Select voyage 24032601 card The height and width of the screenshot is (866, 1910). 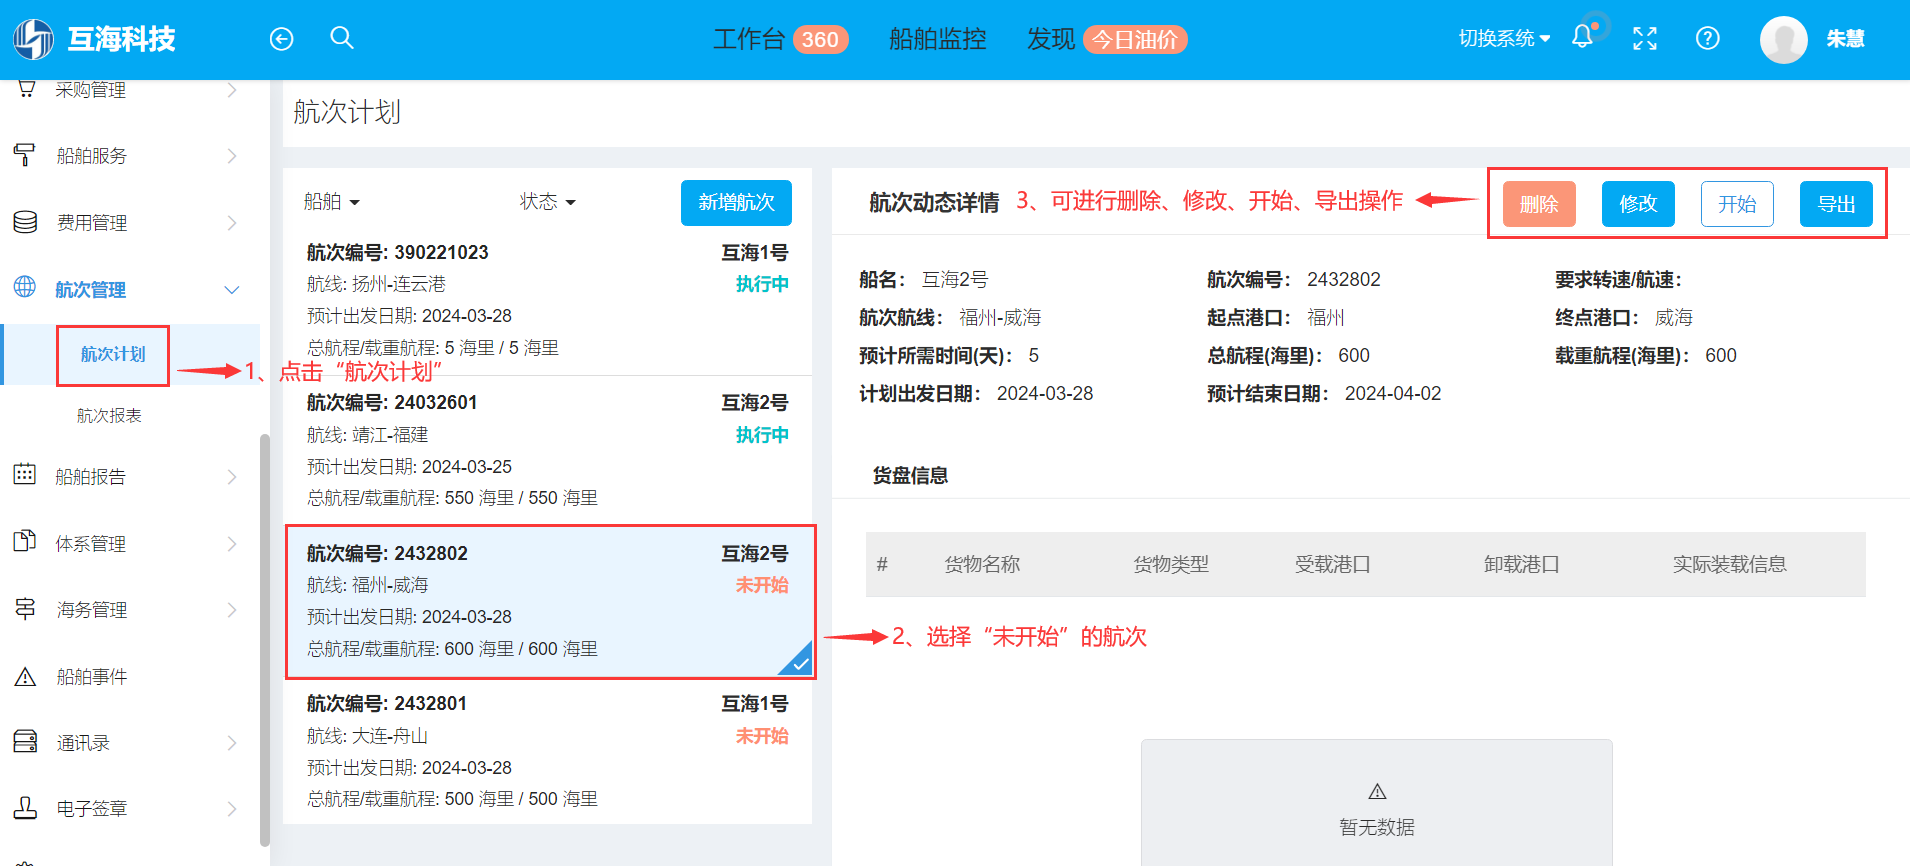click(x=548, y=450)
